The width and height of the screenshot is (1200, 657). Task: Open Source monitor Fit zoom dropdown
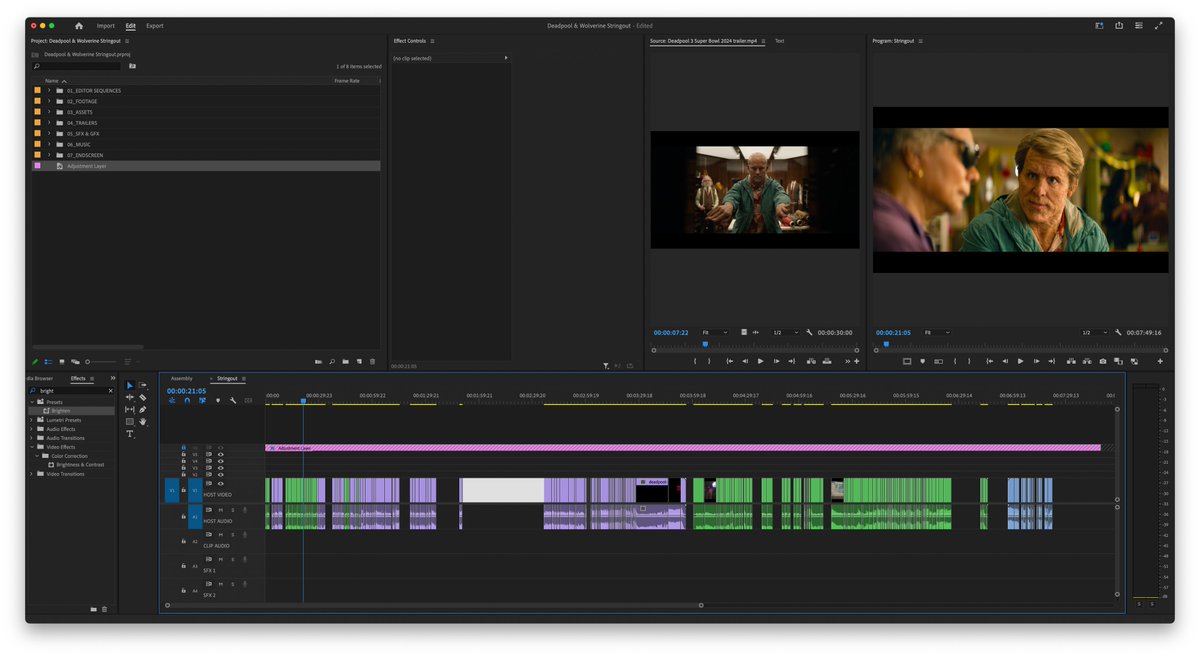[714, 332]
